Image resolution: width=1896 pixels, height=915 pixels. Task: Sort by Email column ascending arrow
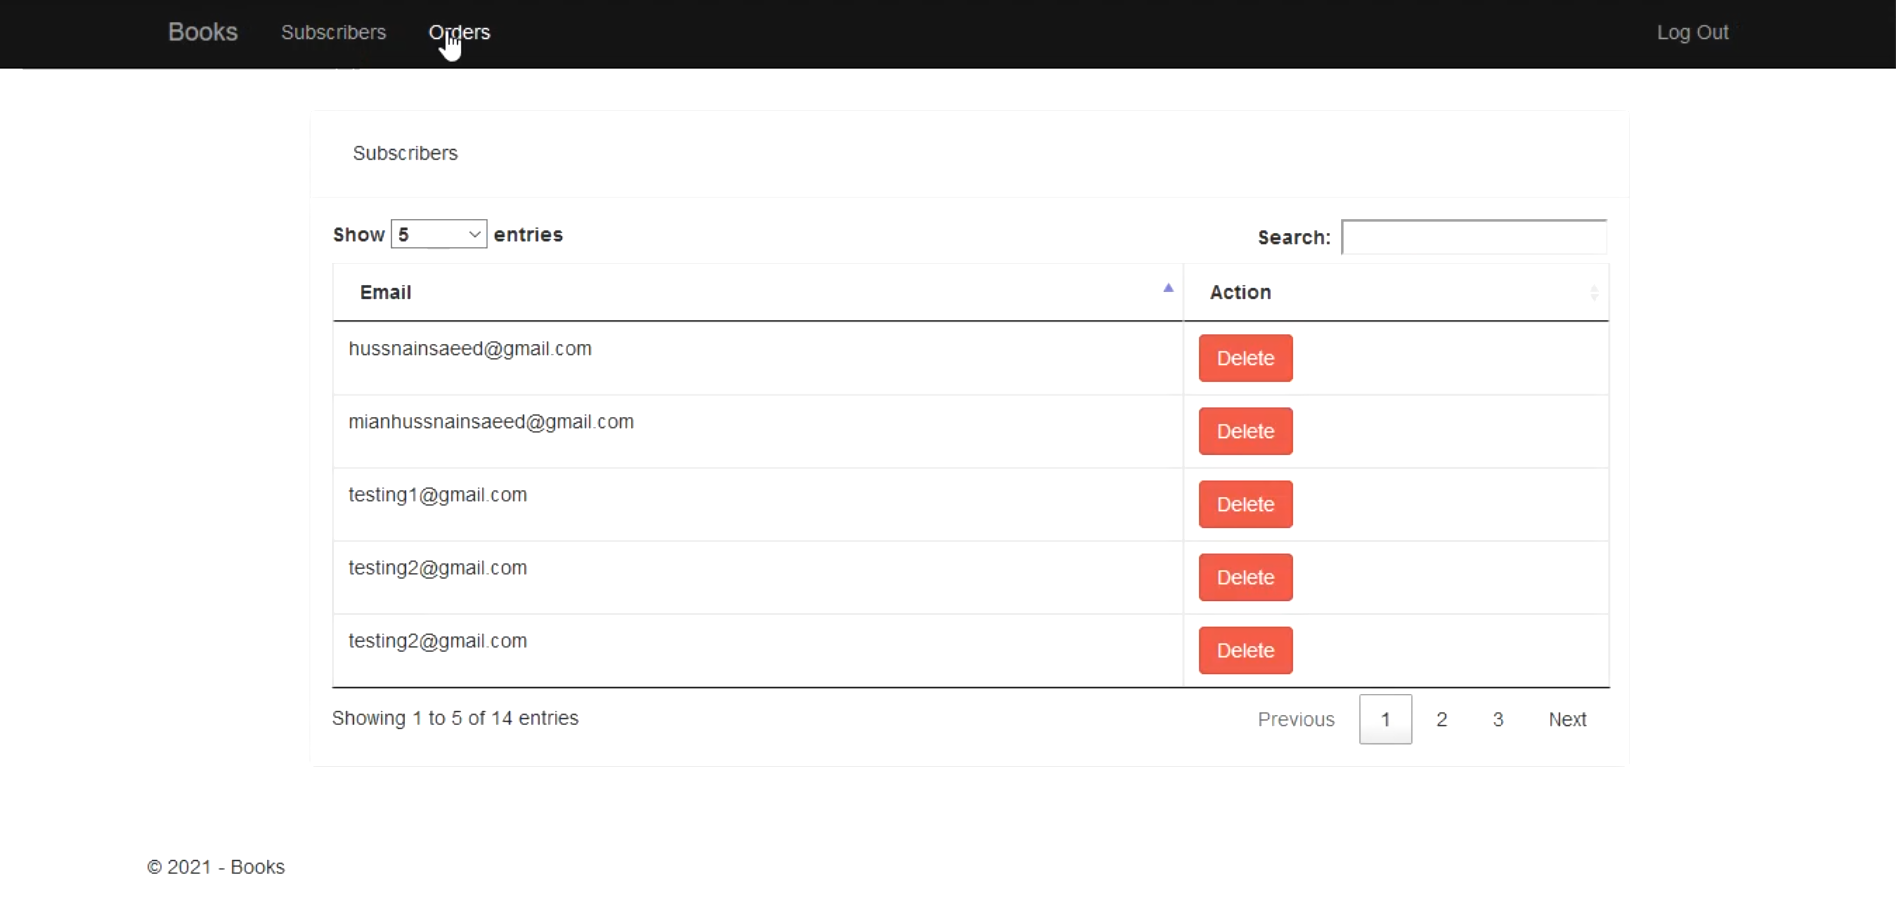coord(1167,289)
